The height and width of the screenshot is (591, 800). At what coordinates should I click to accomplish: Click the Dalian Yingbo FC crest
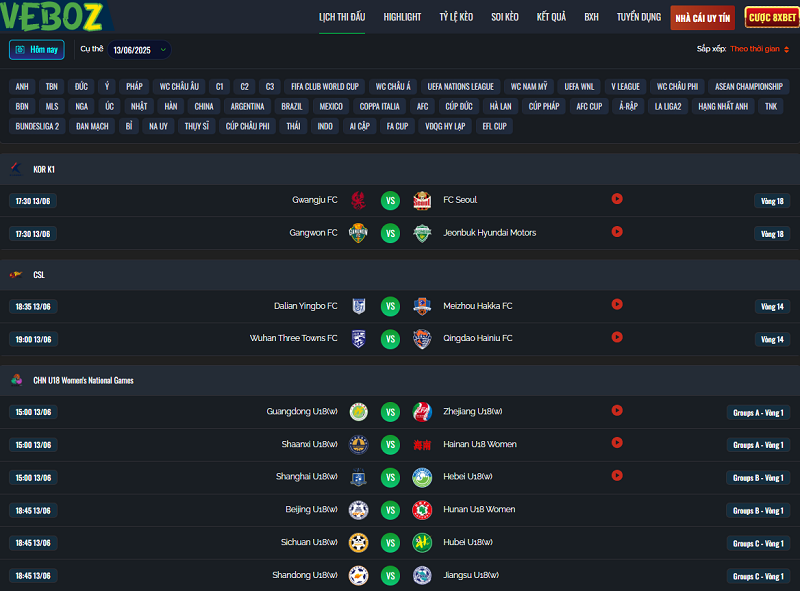click(x=359, y=306)
